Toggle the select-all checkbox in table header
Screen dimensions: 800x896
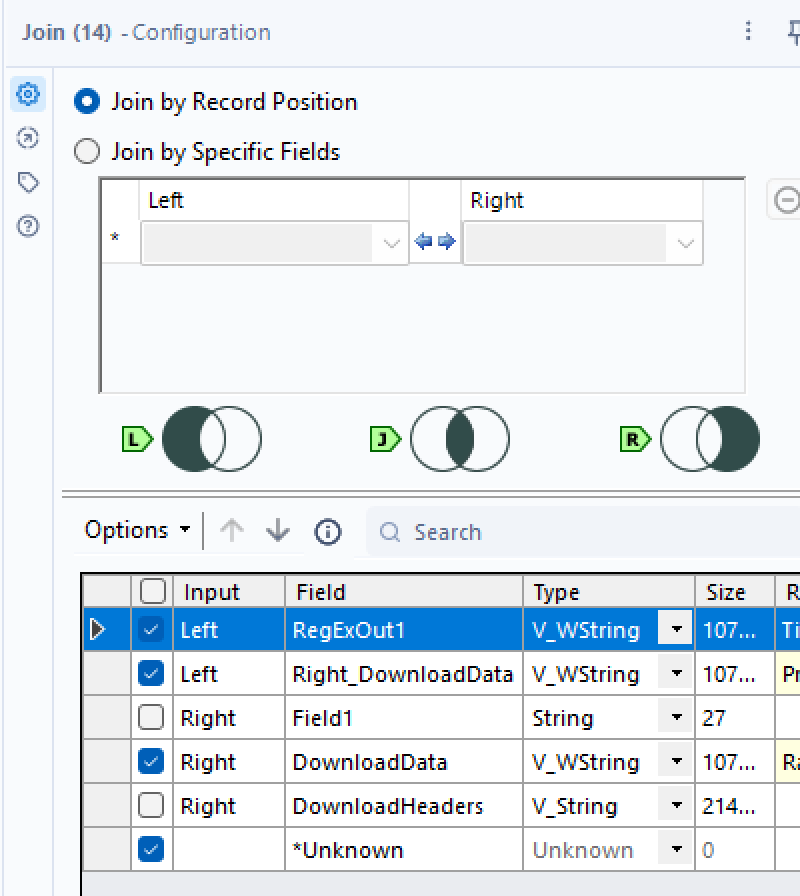(153, 591)
